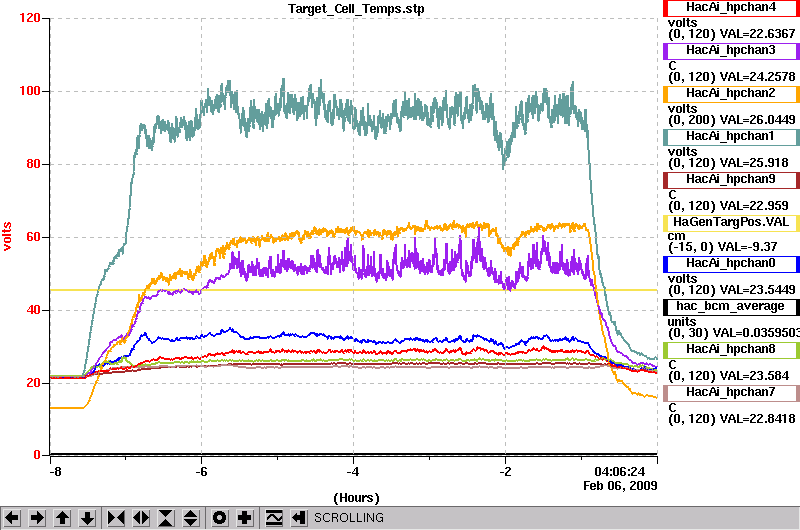Click the cm units label under HaGenTargPos.VAL

pos(677,236)
